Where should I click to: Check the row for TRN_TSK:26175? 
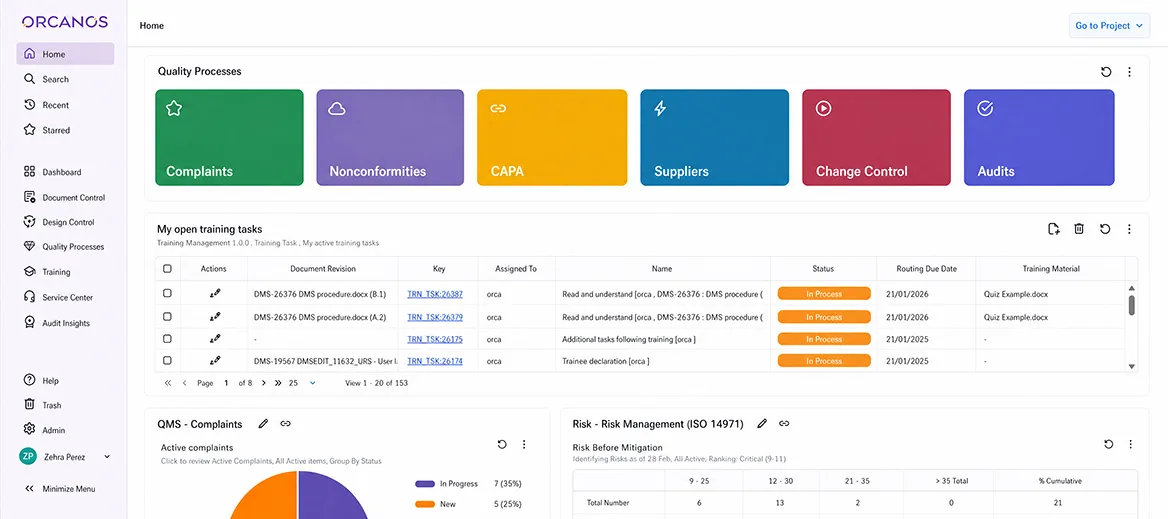pos(167,338)
